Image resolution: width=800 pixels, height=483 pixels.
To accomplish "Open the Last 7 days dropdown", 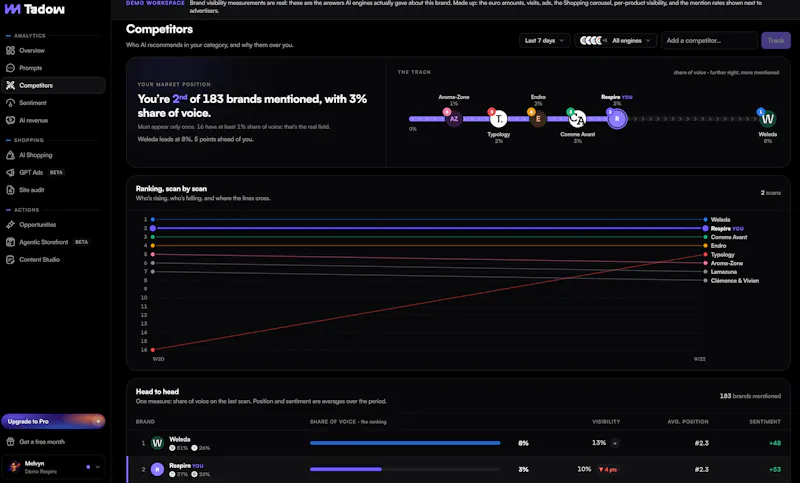I will coord(544,40).
